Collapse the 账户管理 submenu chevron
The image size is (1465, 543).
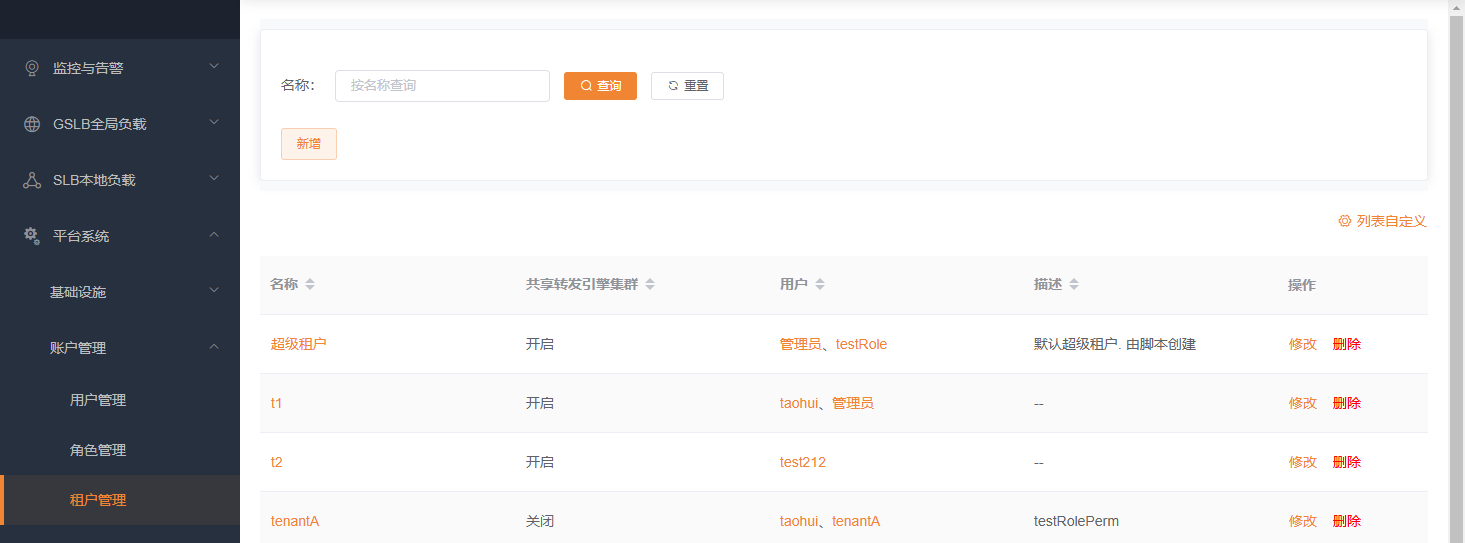click(x=213, y=347)
